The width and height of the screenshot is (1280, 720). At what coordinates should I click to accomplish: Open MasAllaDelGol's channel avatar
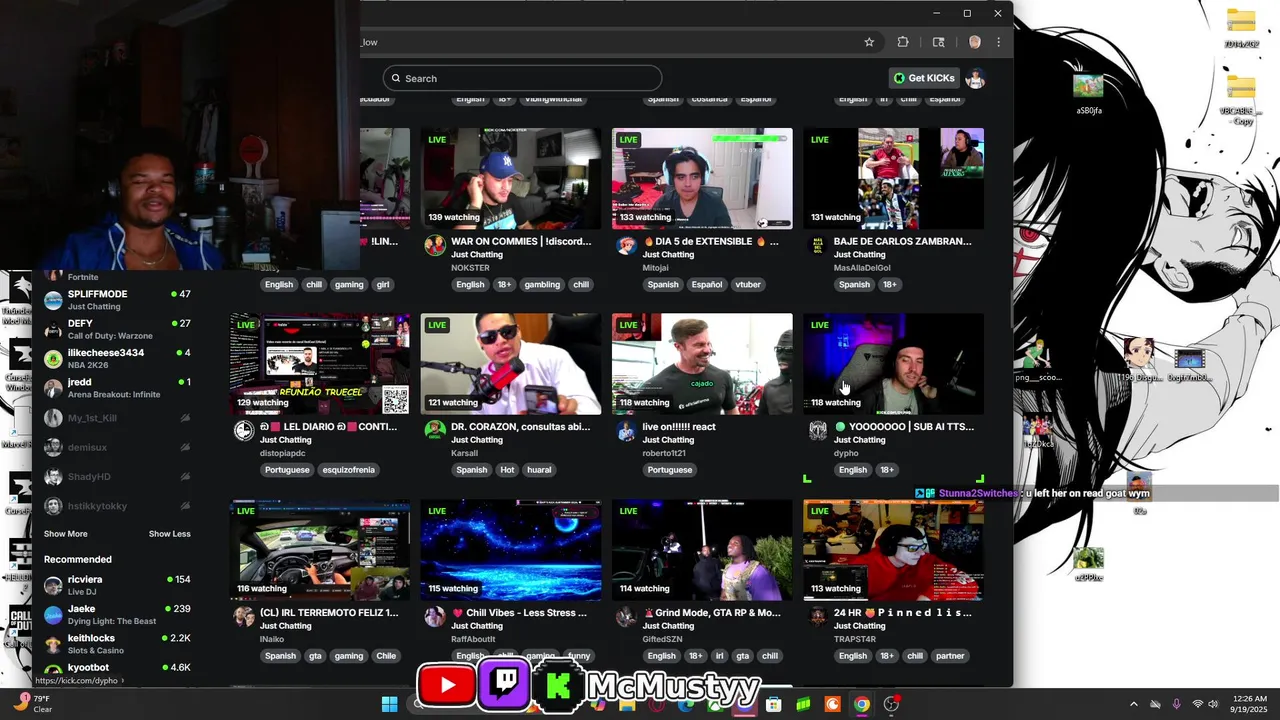coord(817,246)
